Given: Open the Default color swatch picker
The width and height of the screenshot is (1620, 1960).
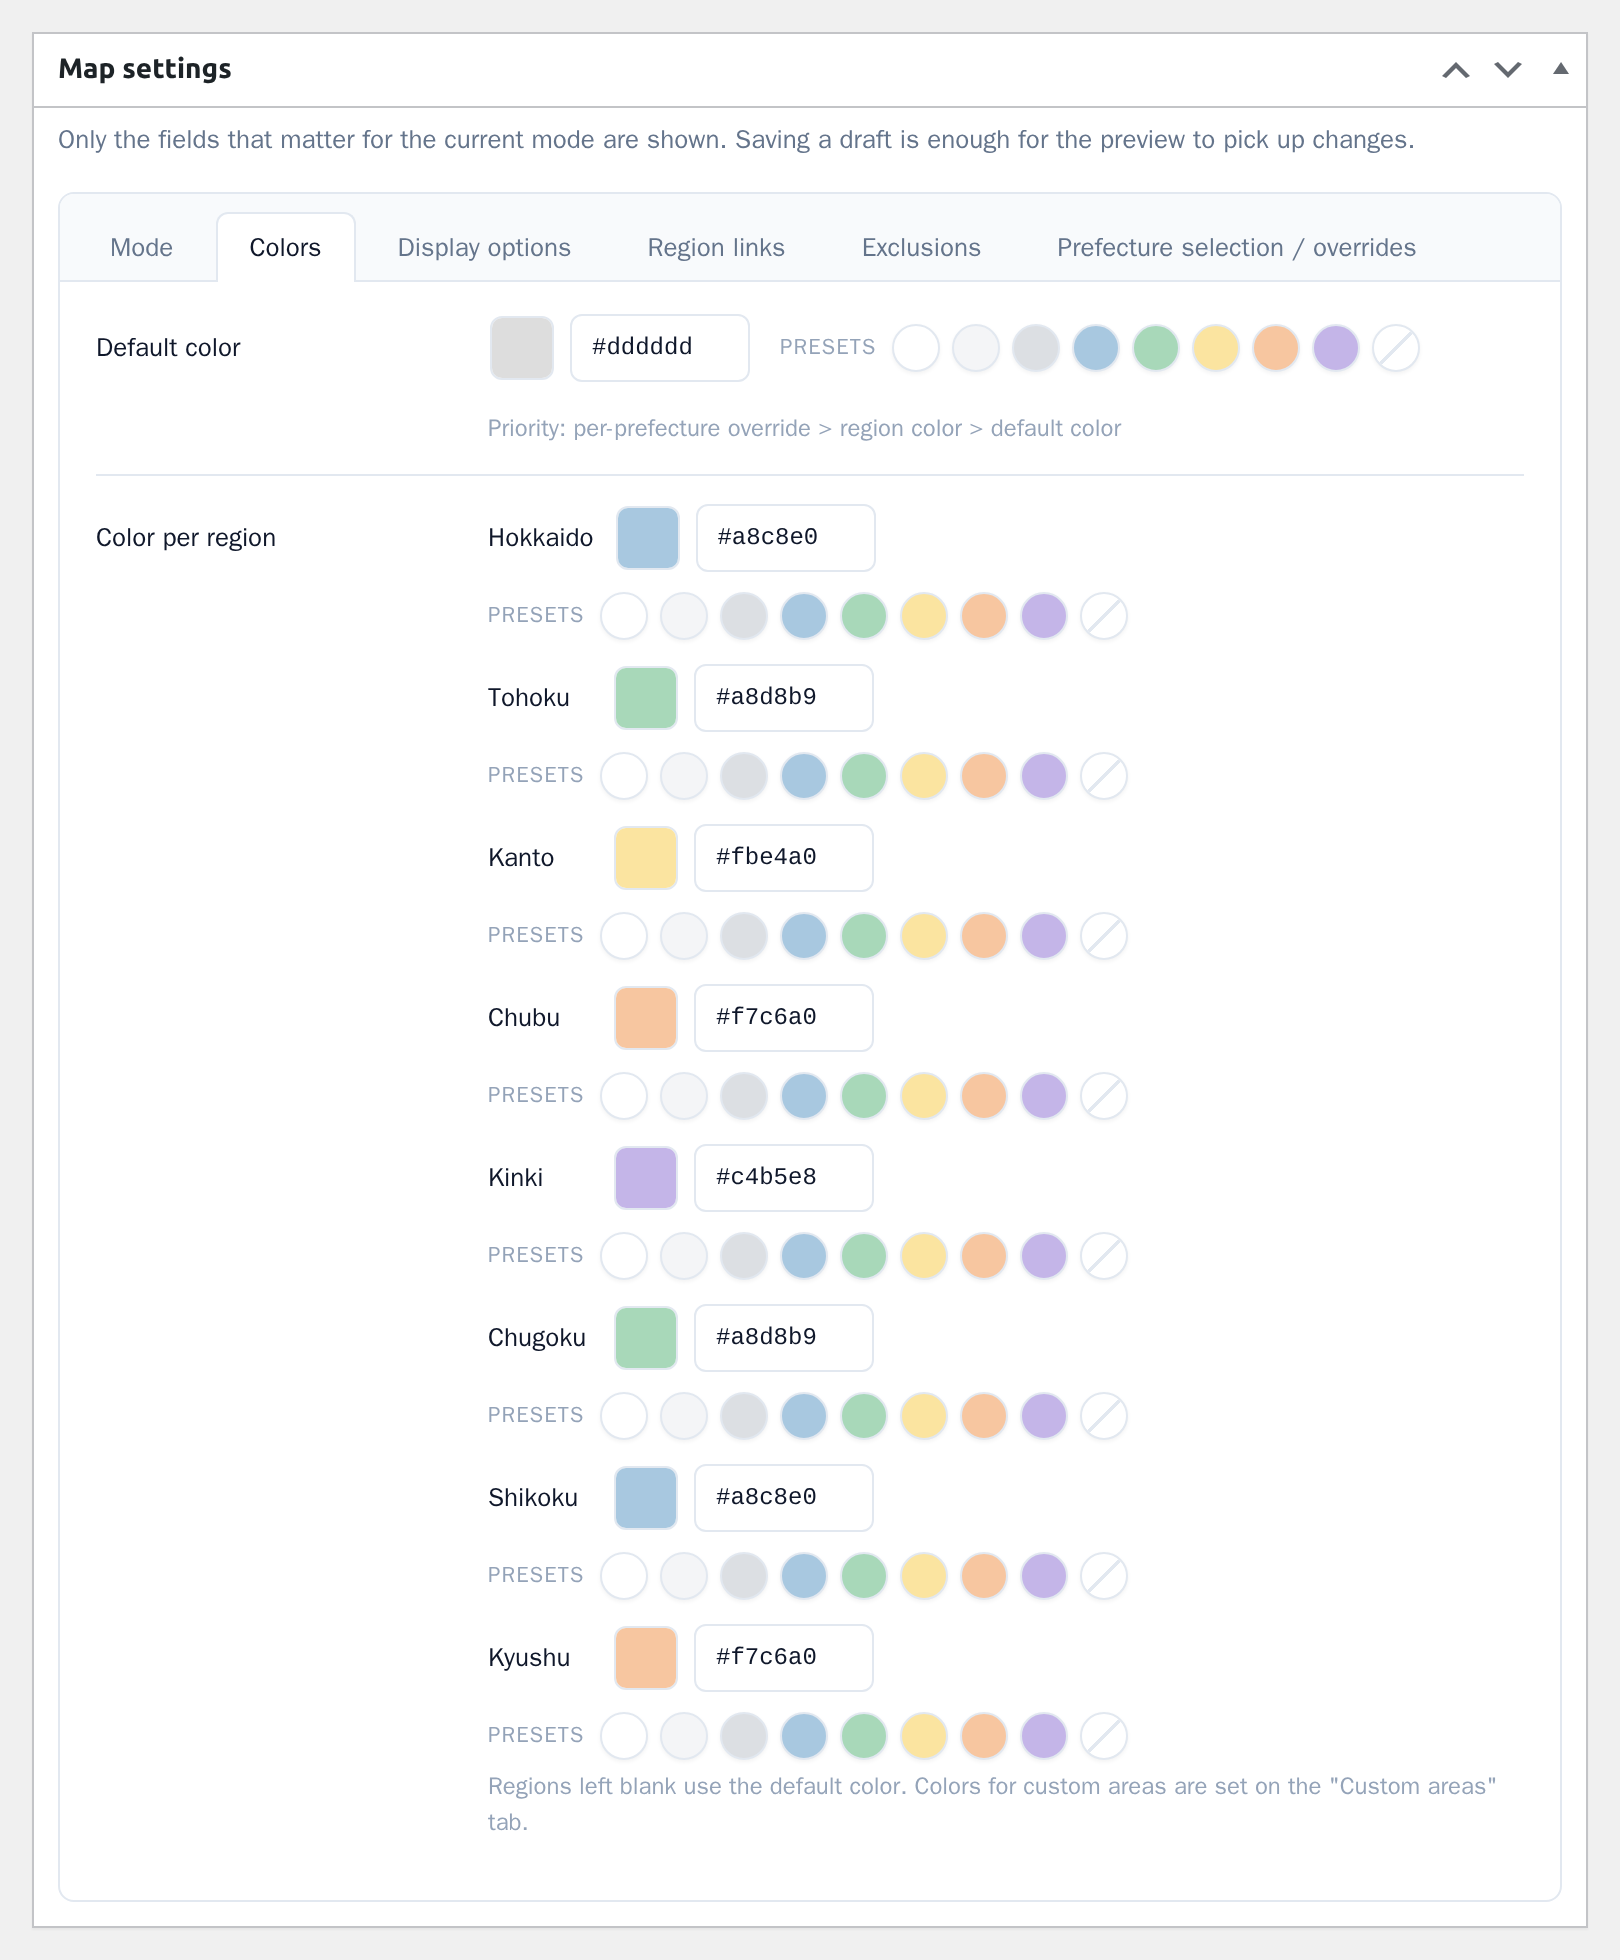Looking at the screenshot, I should [x=522, y=348].
